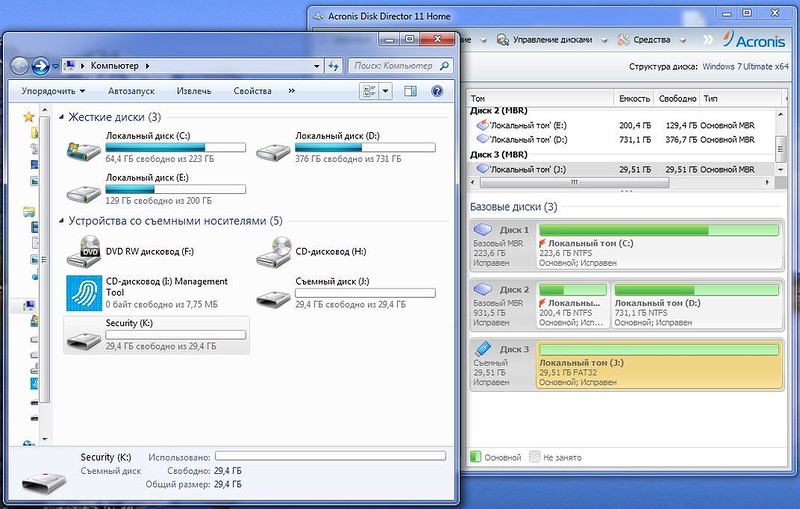Viewport: 800px width, 509px height.
Task: Select the 'Локальный диск (E:)' drive icon
Action: [84, 193]
